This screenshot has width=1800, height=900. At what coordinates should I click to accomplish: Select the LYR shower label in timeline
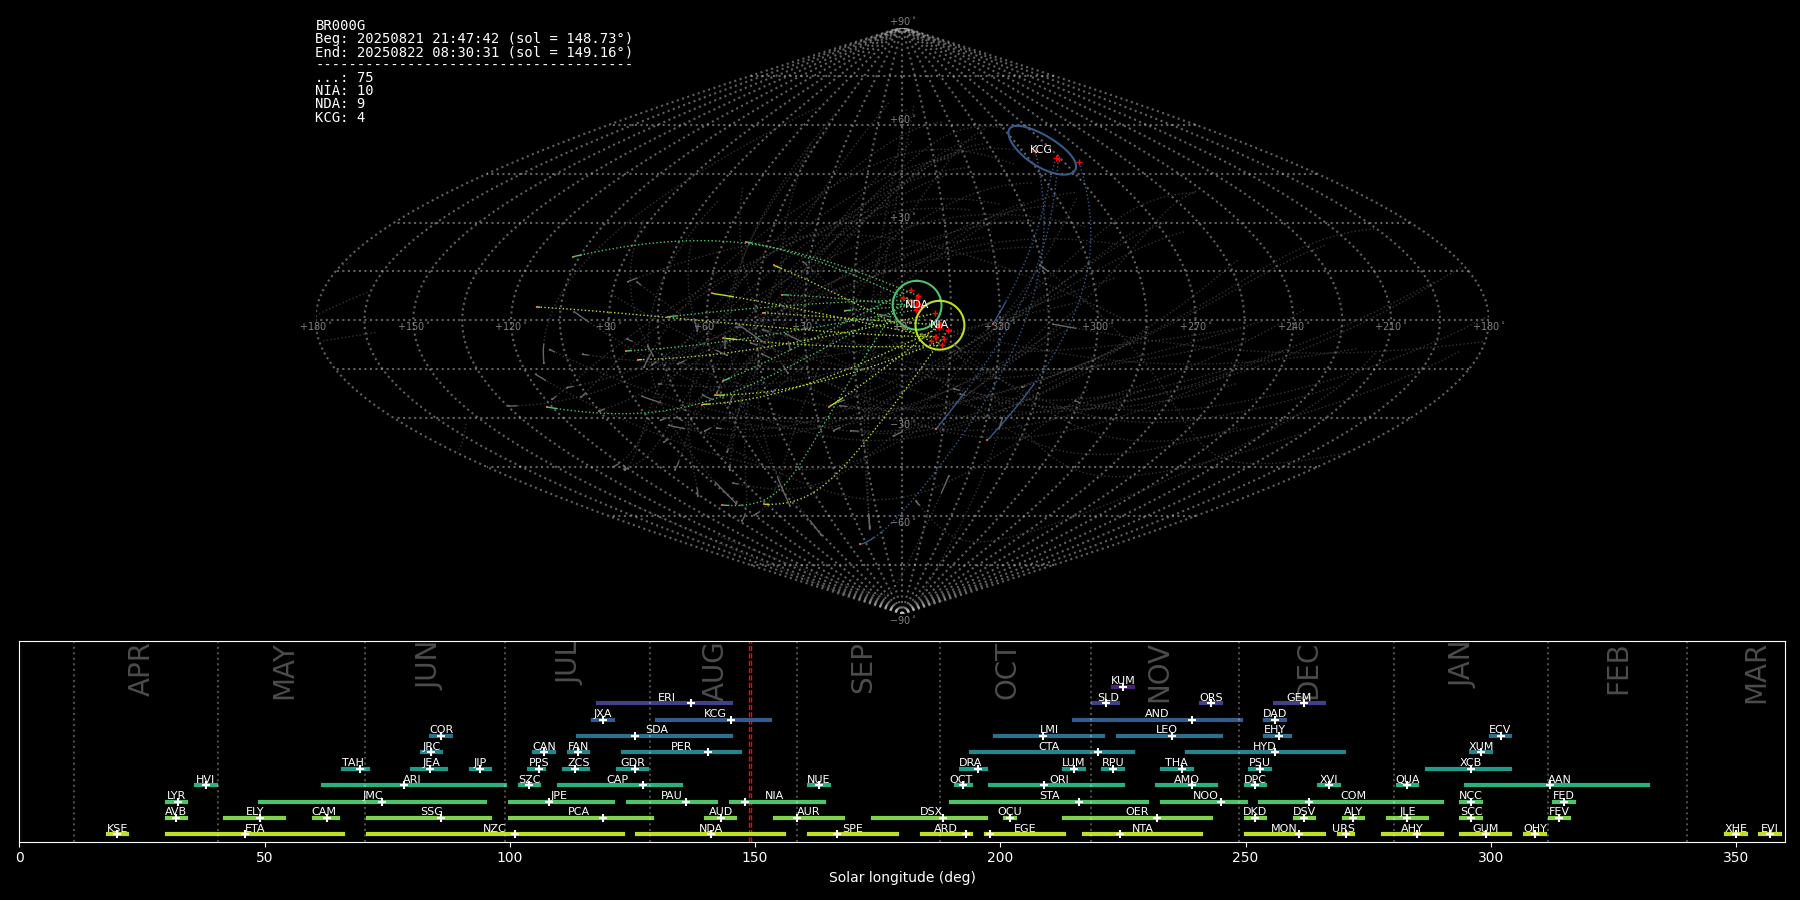point(176,796)
